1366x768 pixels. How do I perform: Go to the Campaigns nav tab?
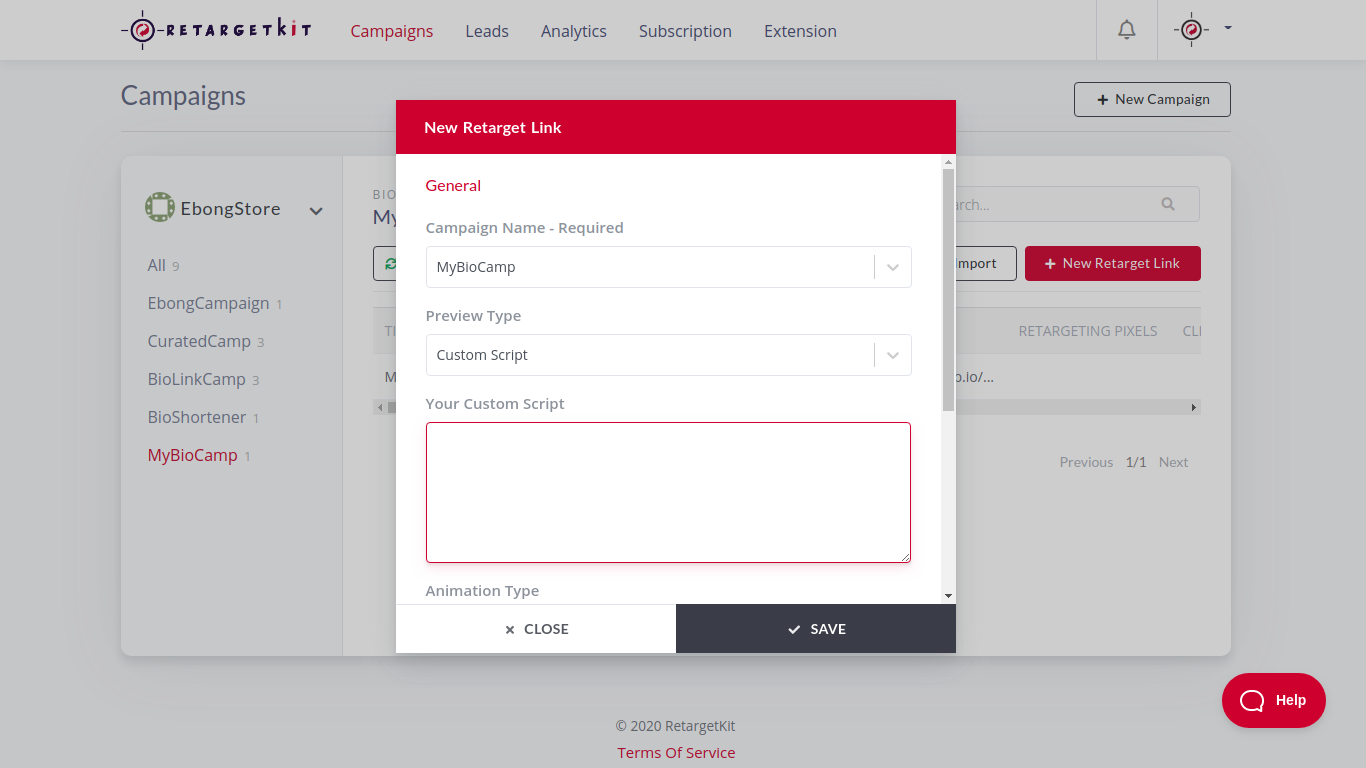pos(392,31)
